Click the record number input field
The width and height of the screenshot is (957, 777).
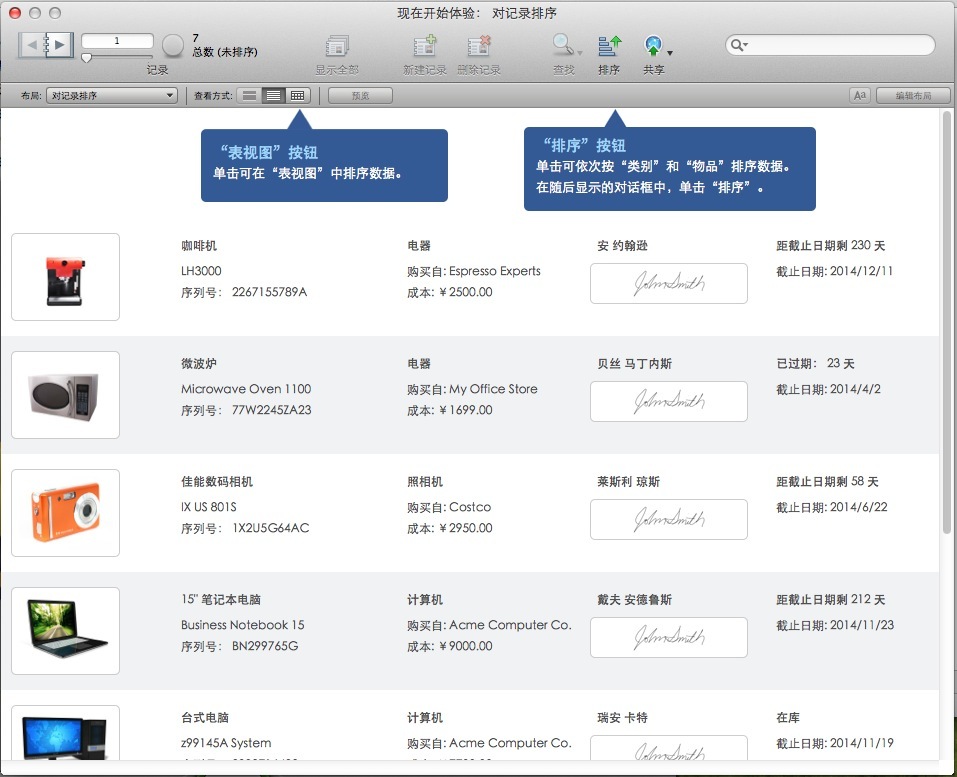117,41
